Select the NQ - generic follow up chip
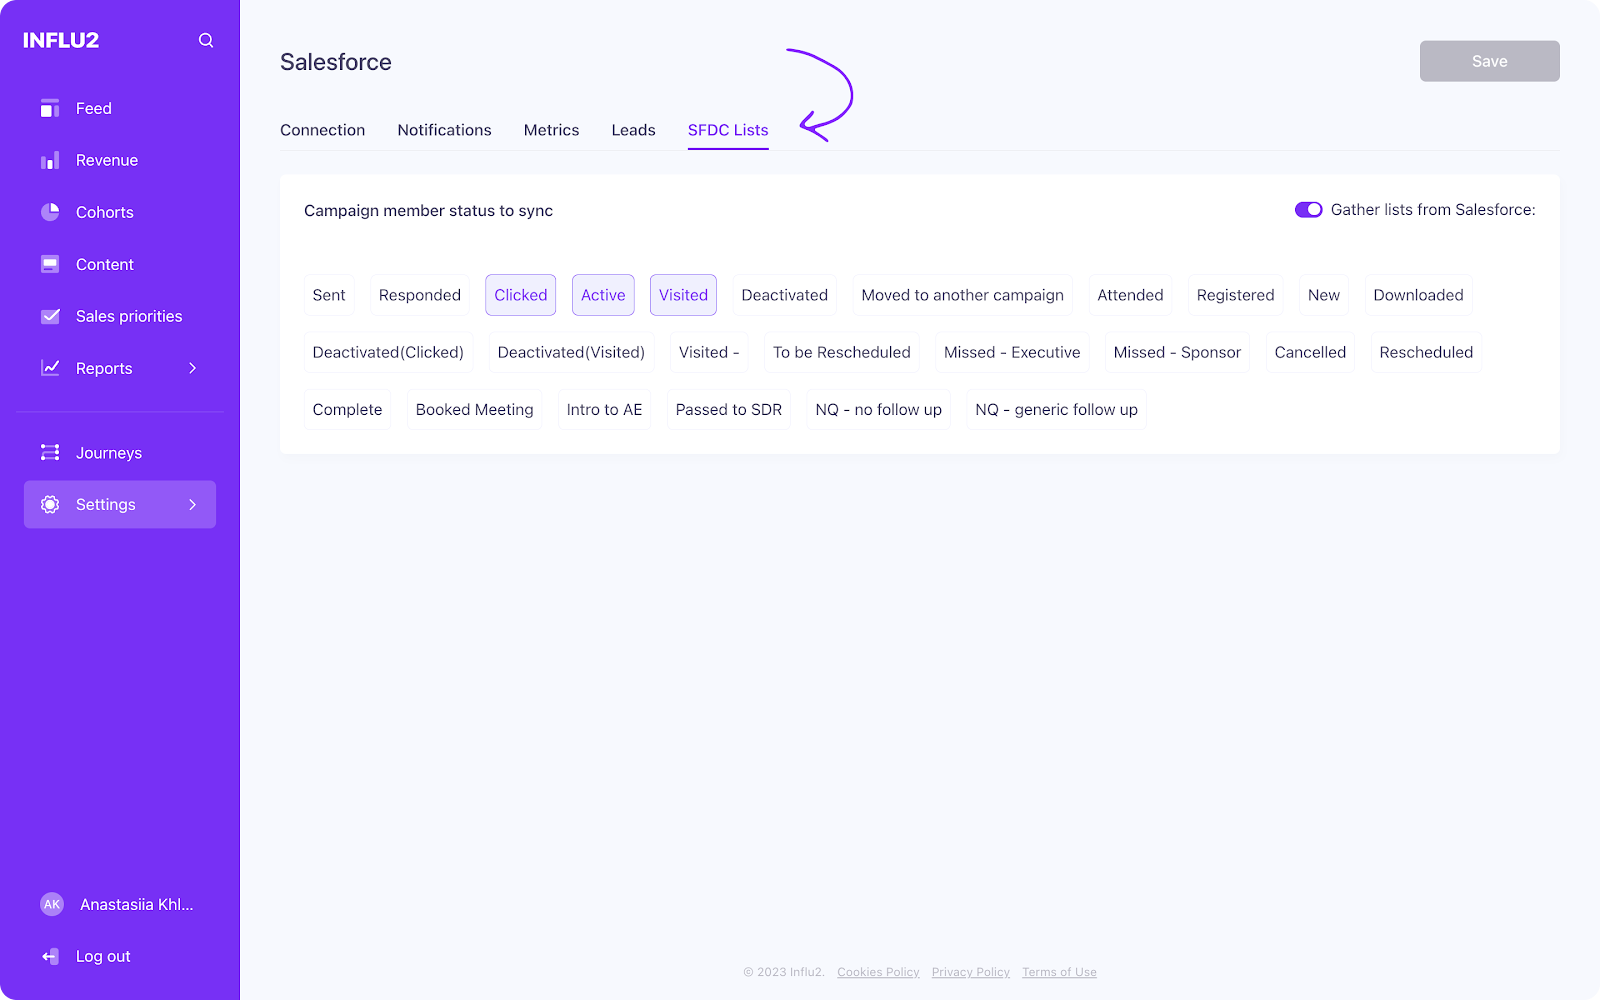The width and height of the screenshot is (1600, 1000). point(1056,409)
